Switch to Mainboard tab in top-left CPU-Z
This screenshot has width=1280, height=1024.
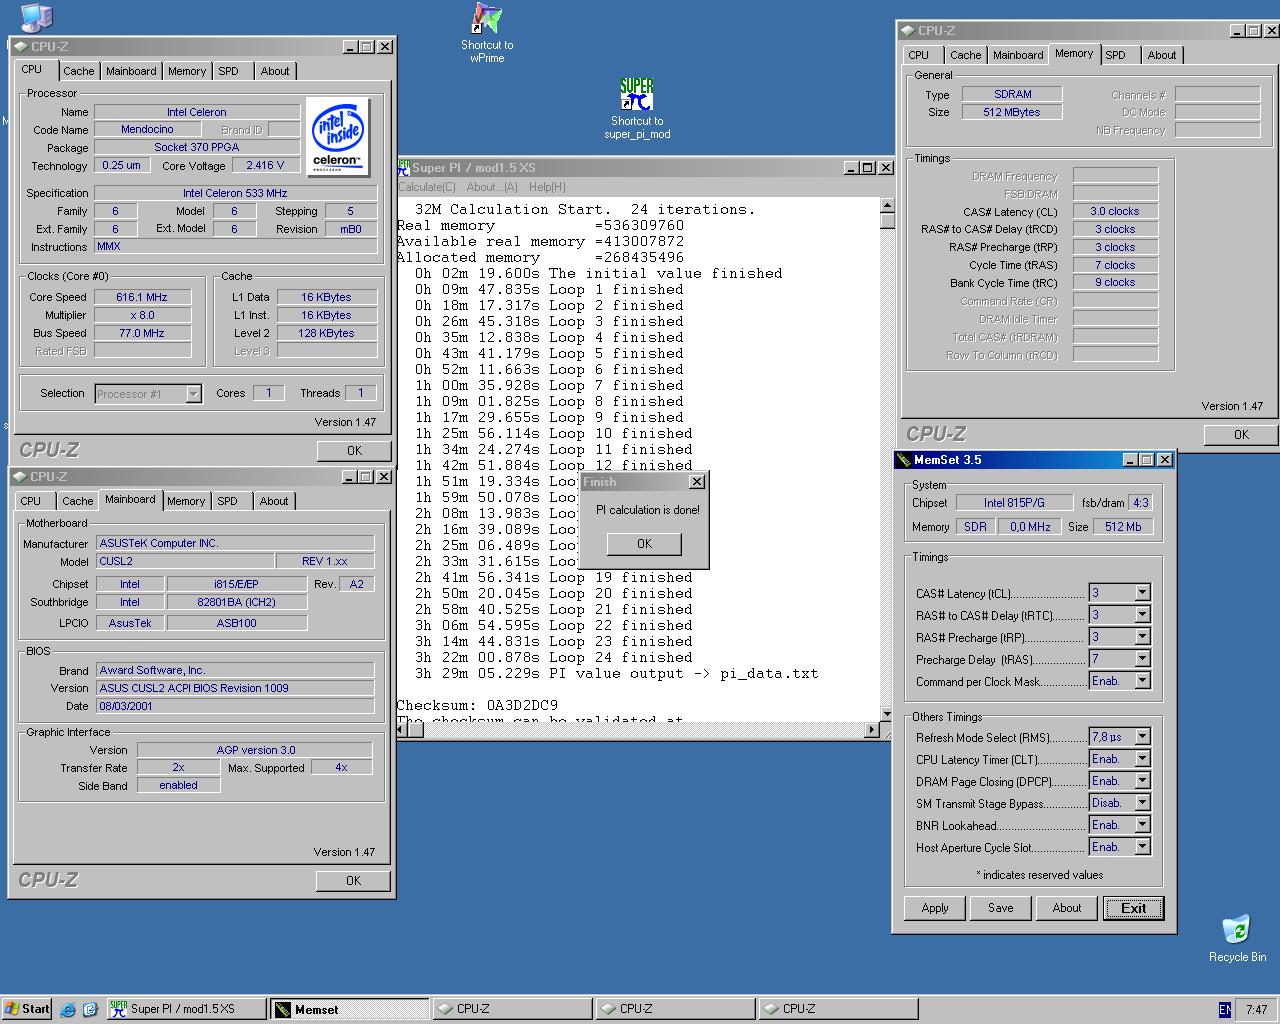pyautogui.click(x=131, y=71)
